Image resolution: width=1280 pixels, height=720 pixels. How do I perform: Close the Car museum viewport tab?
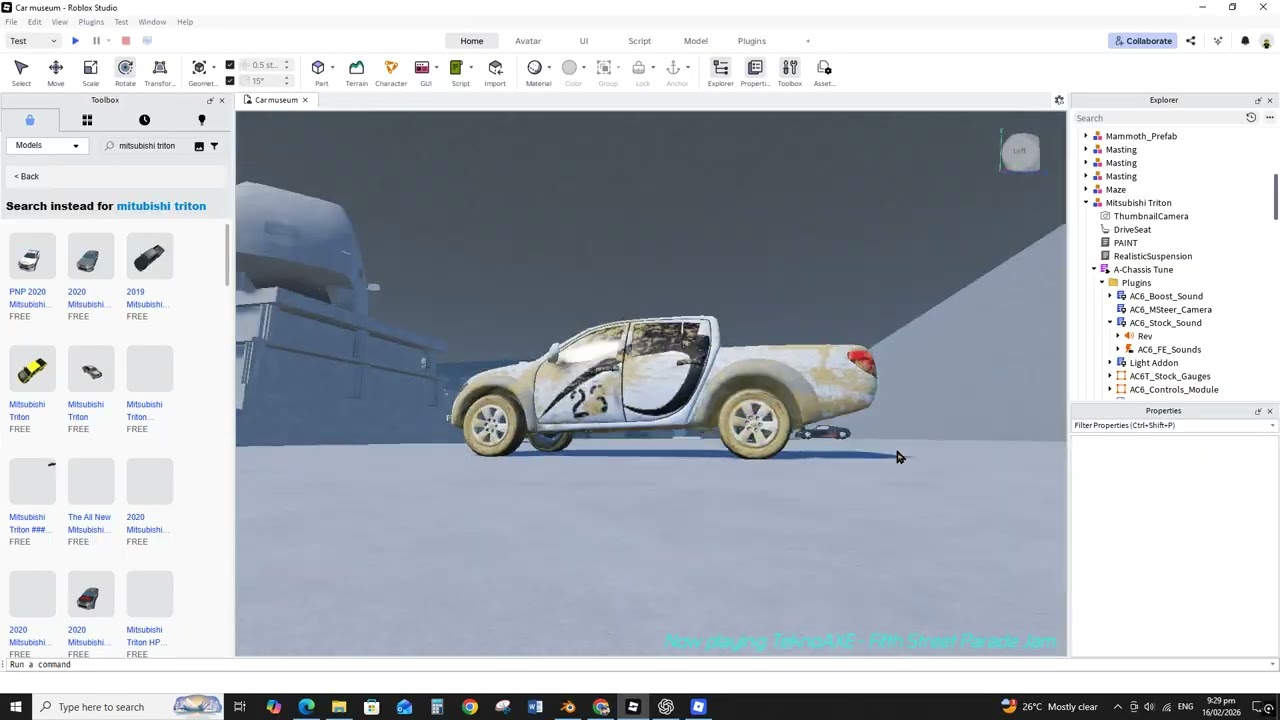[305, 100]
